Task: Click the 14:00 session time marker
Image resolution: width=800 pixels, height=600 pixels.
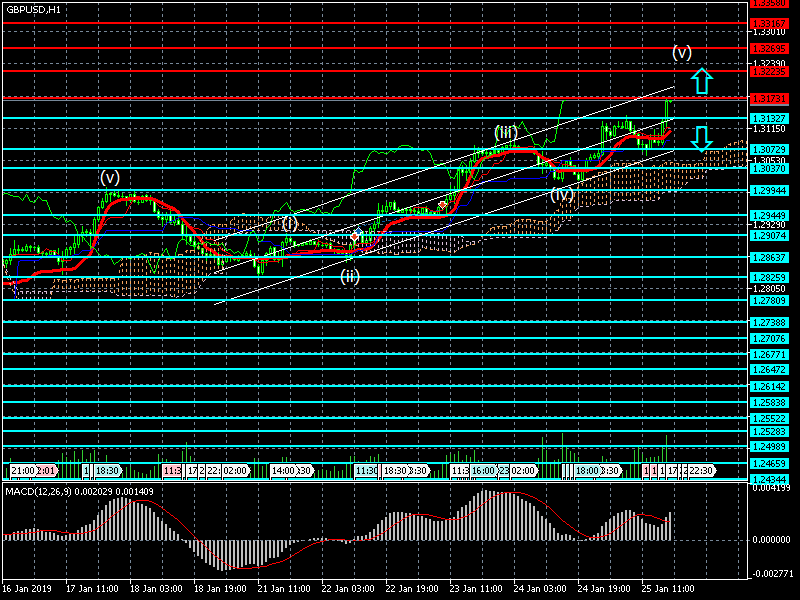Action: [x=284, y=470]
